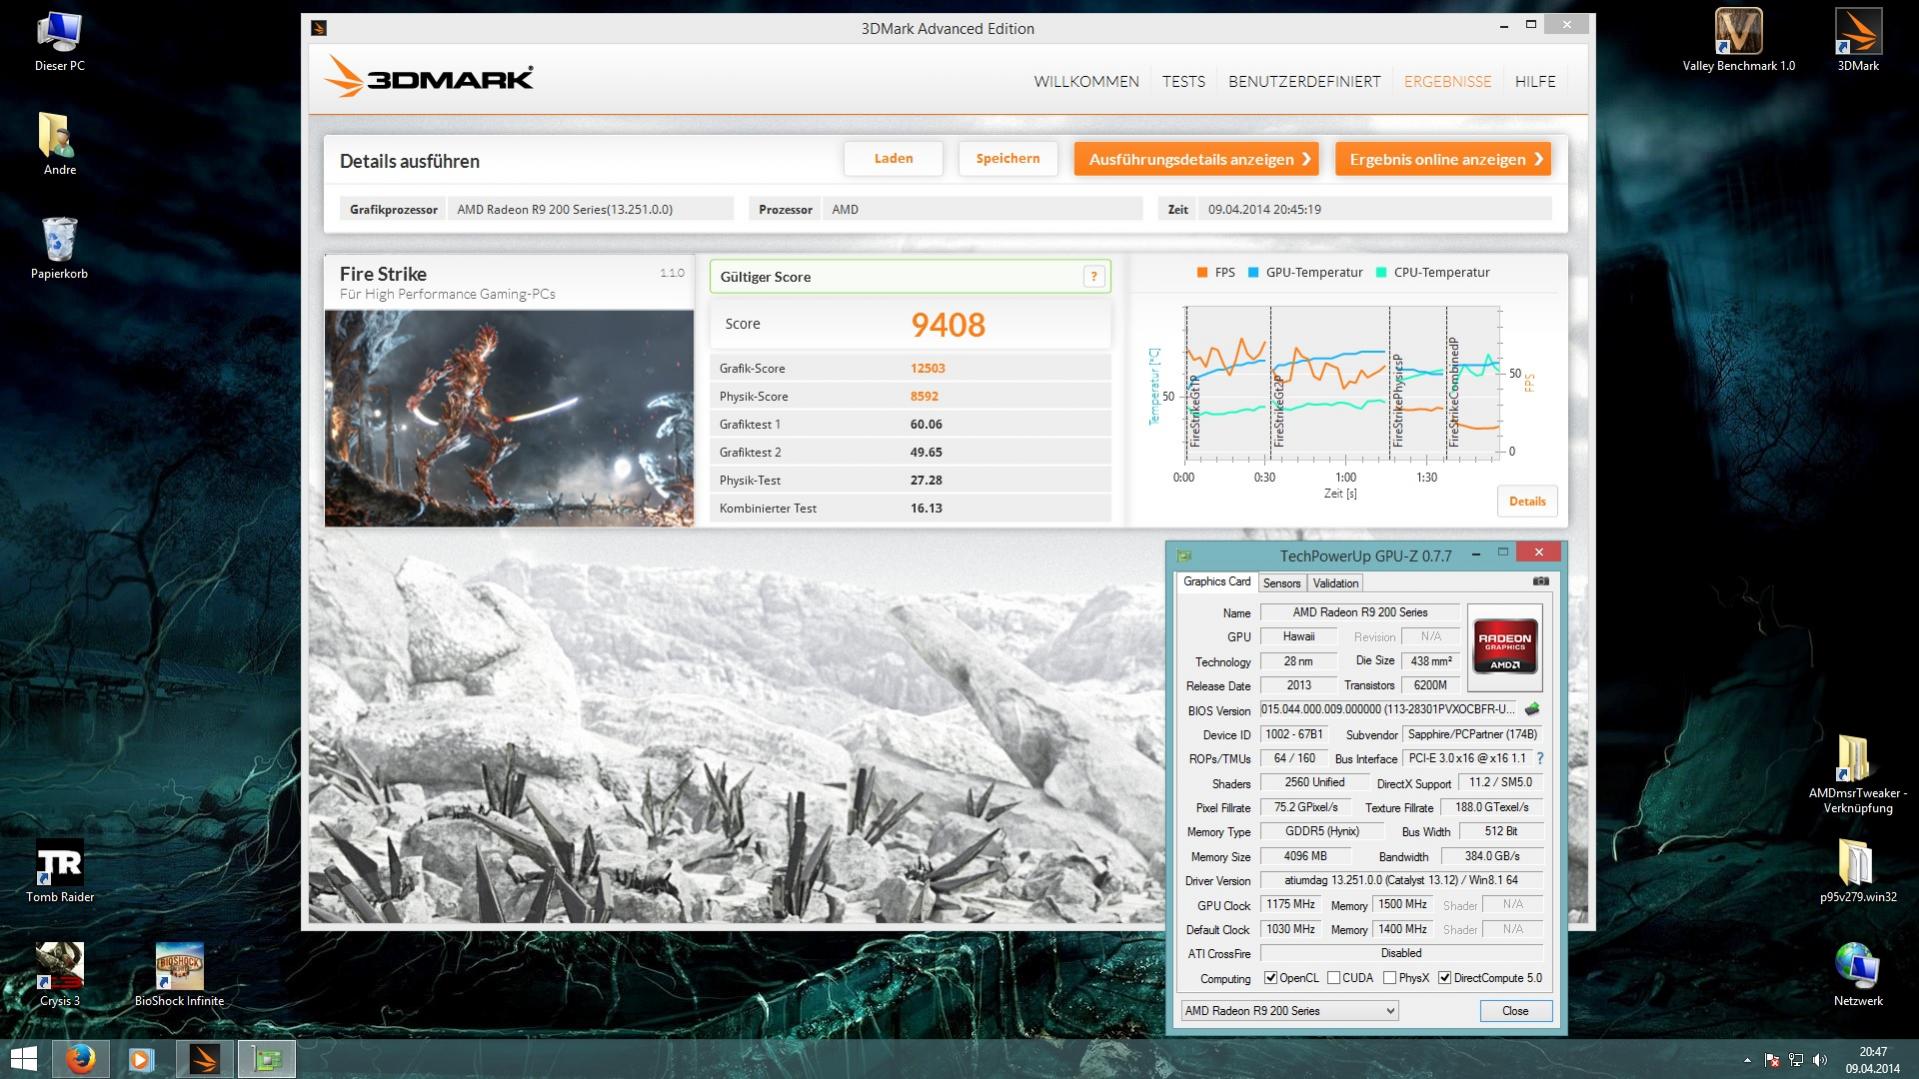Click the Action Center flag tray icon
The height and width of the screenshot is (1079, 1919).
tap(1772, 1060)
